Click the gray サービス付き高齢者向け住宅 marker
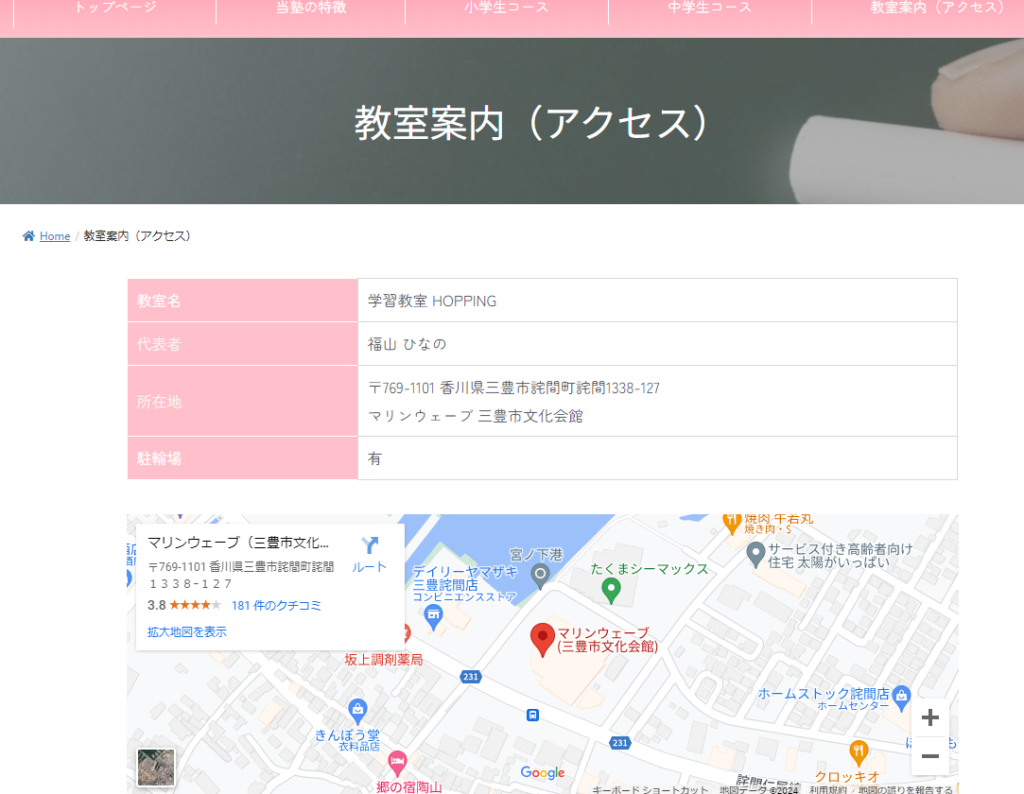The height and width of the screenshot is (794, 1024). (757, 550)
